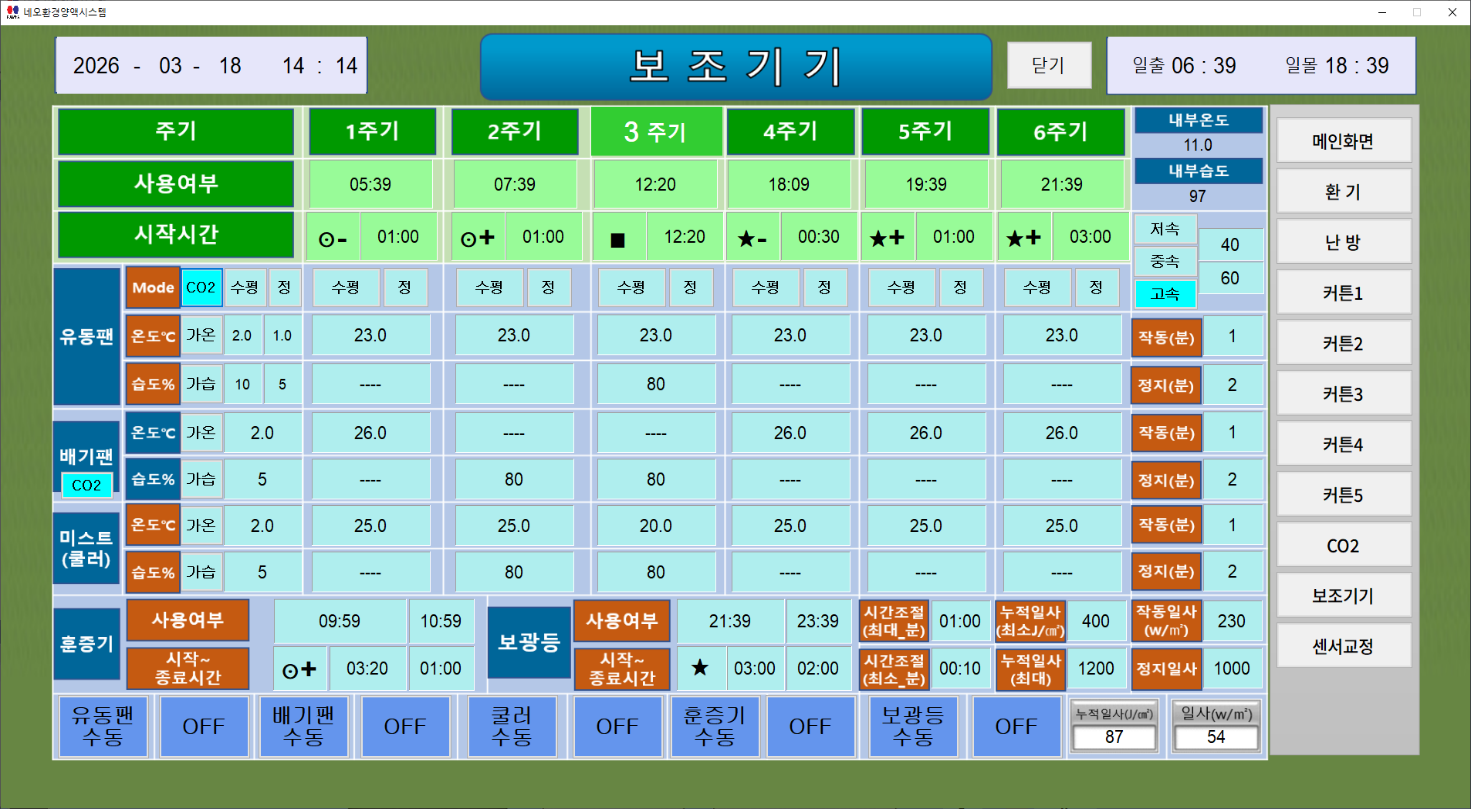Click the 배기팬 수동 button

click(304, 727)
